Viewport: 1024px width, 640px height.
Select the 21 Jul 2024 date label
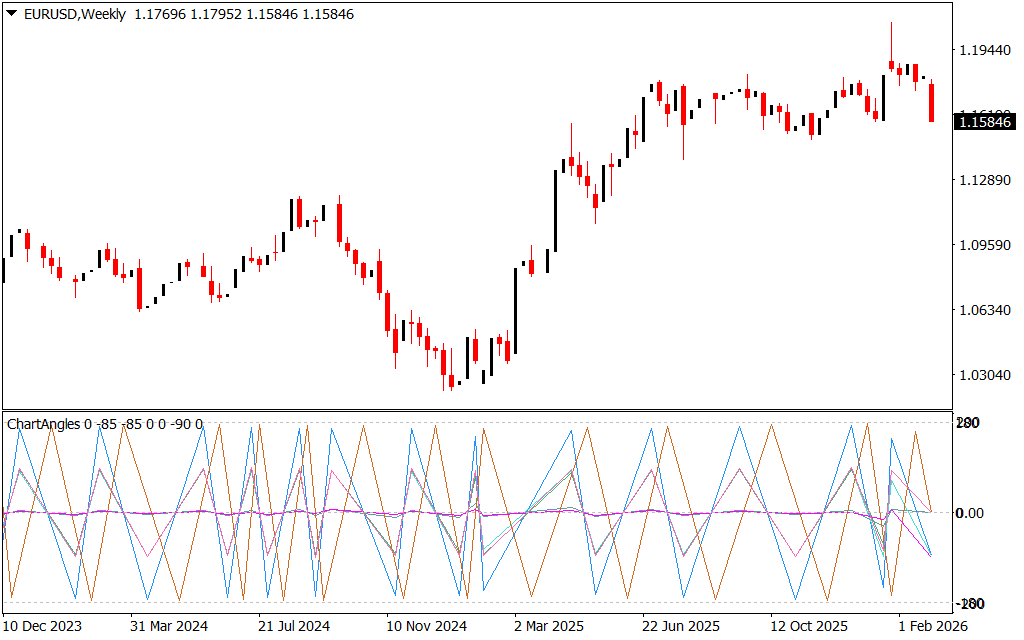coord(293,626)
